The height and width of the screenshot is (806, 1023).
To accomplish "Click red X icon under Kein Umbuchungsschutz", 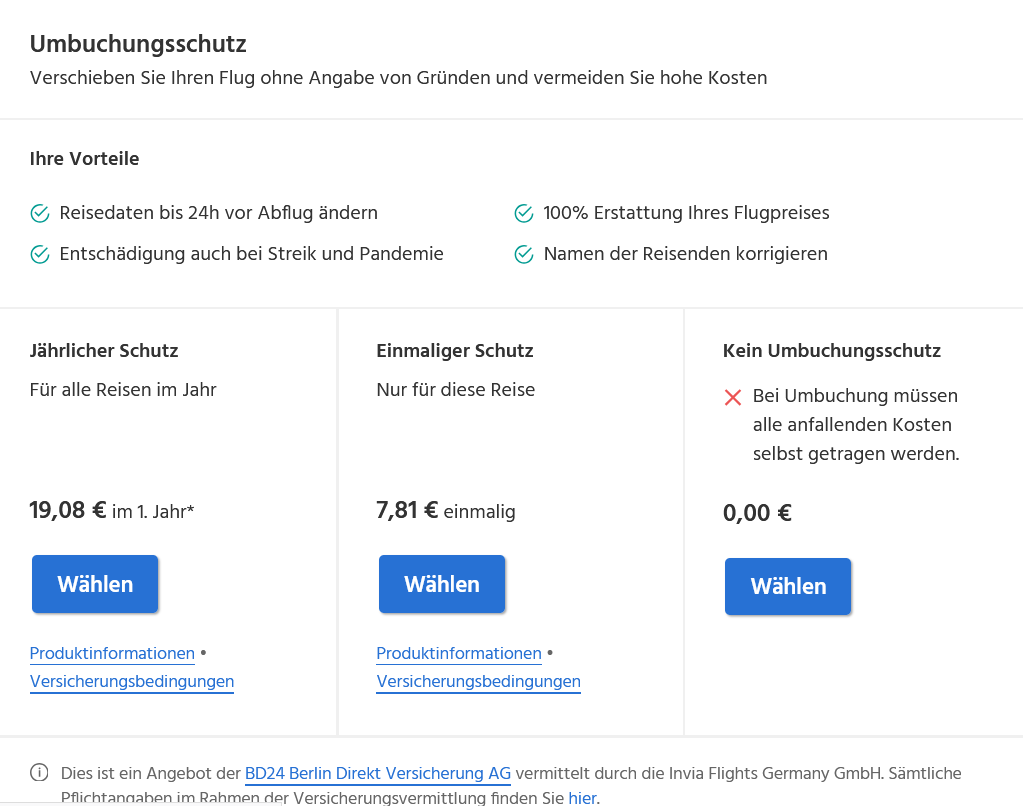I will [733, 397].
